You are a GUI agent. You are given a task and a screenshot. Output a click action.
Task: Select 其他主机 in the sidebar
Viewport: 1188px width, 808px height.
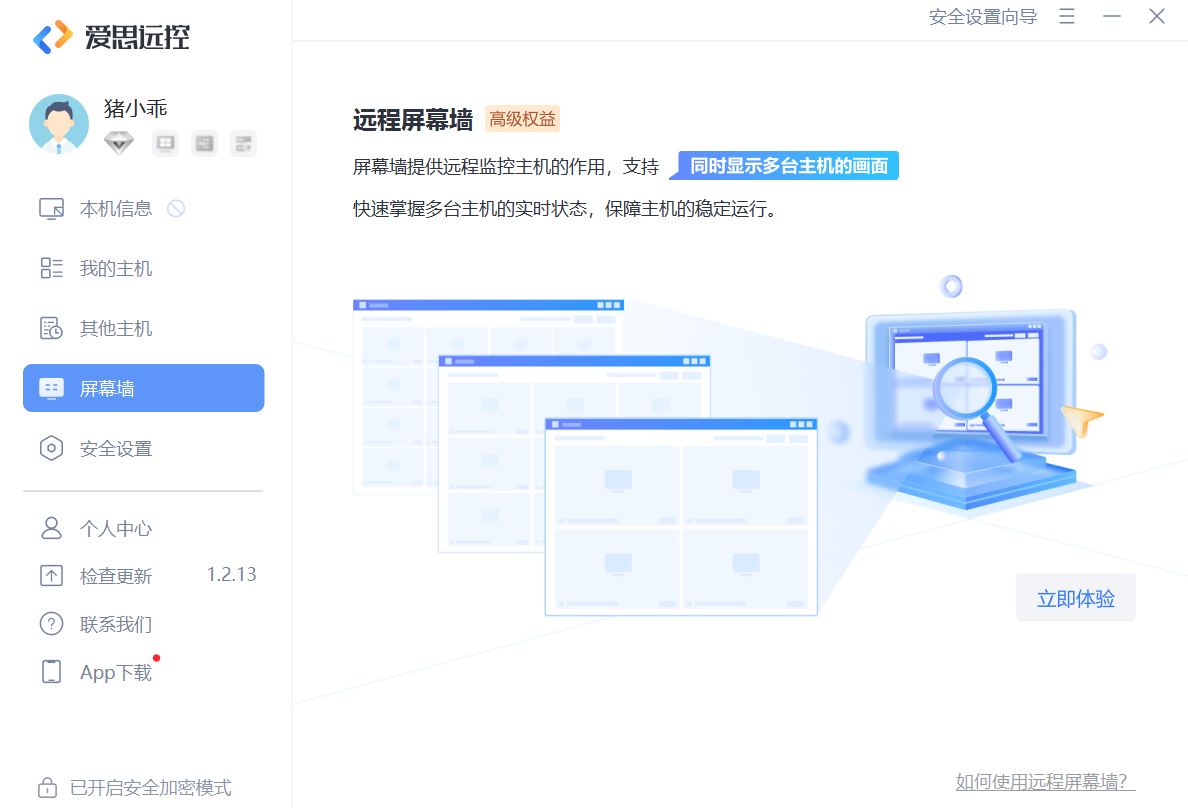115,328
